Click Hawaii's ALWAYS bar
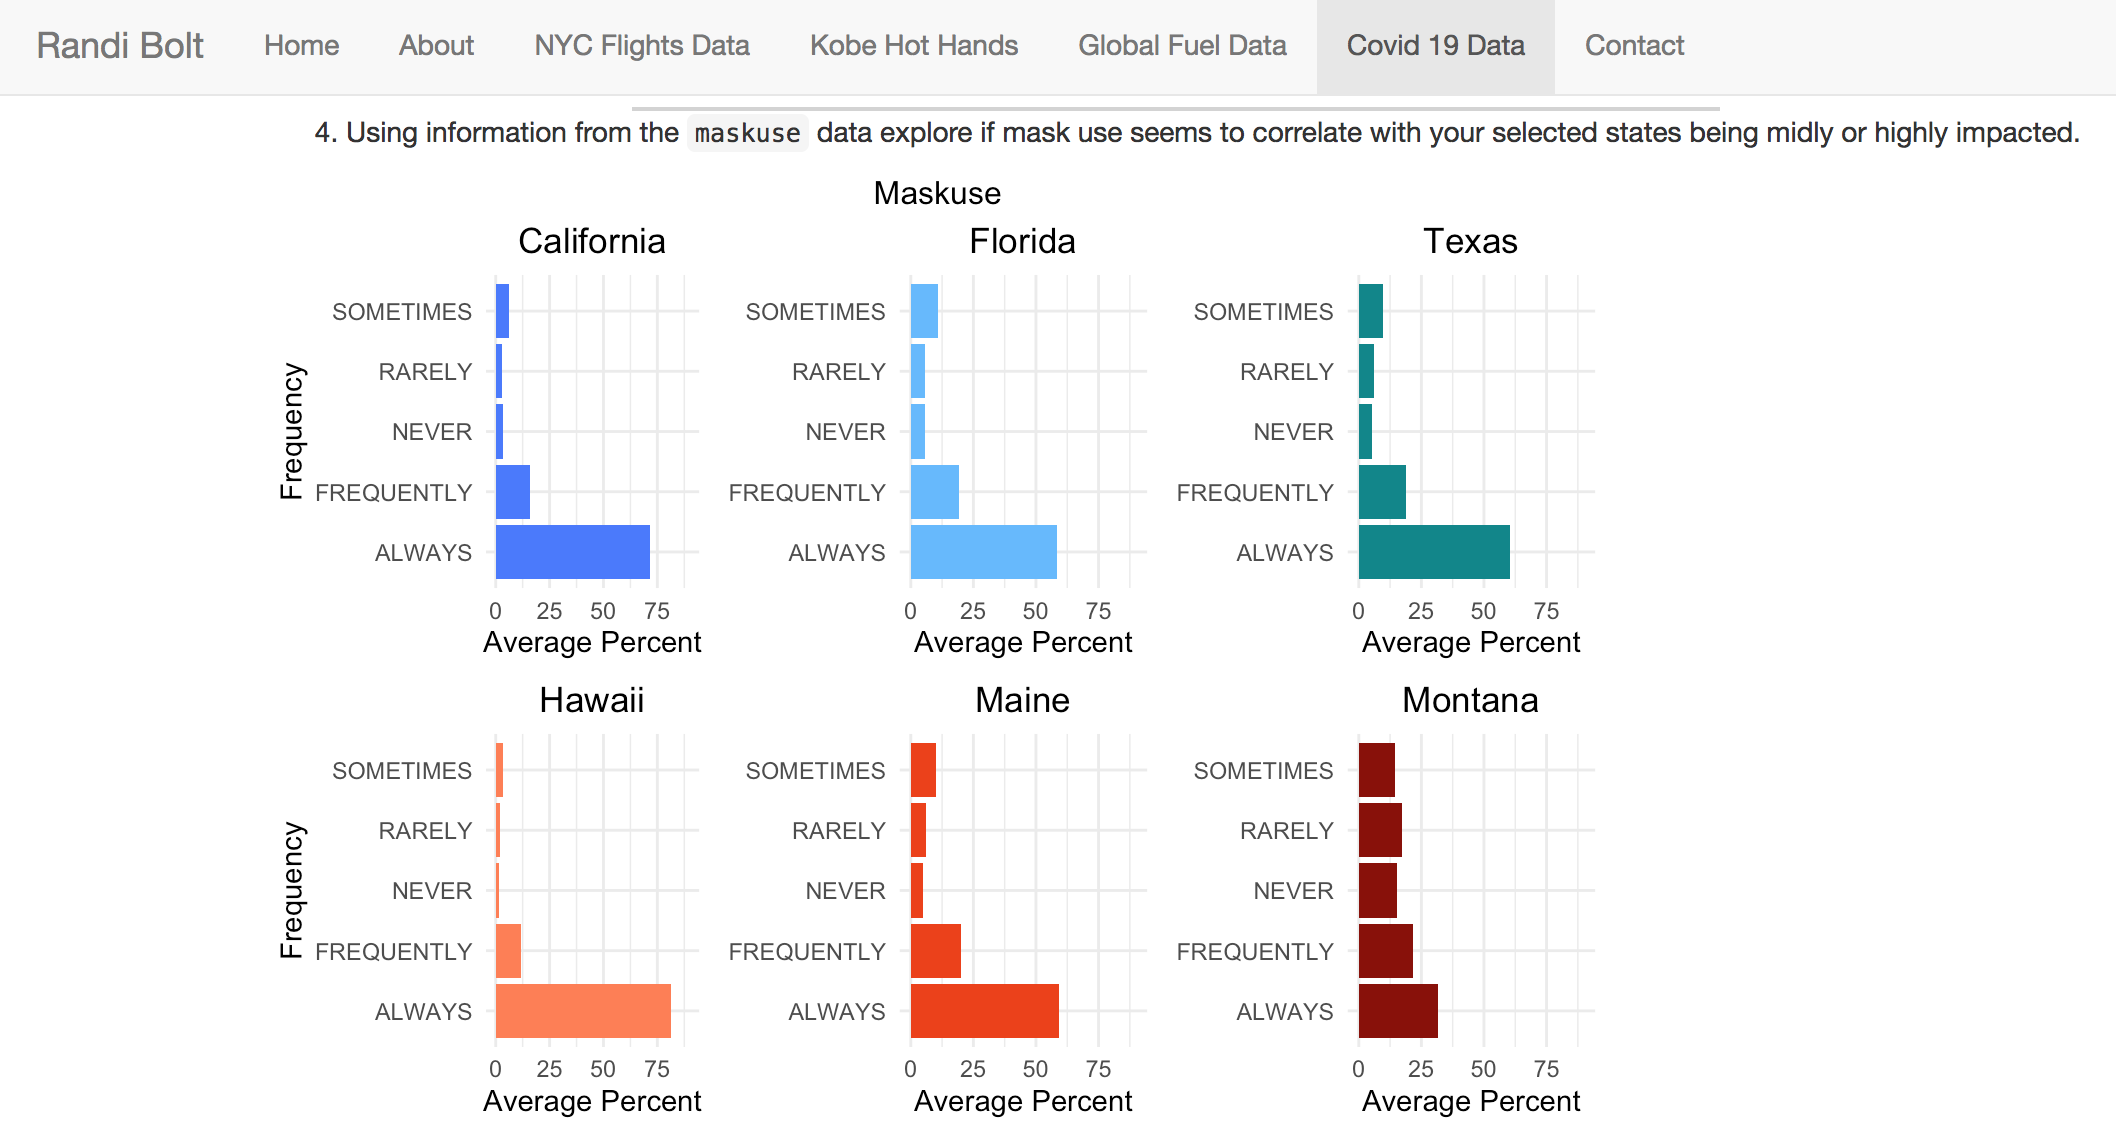Viewport: 2116px width, 1132px height. (583, 1011)
